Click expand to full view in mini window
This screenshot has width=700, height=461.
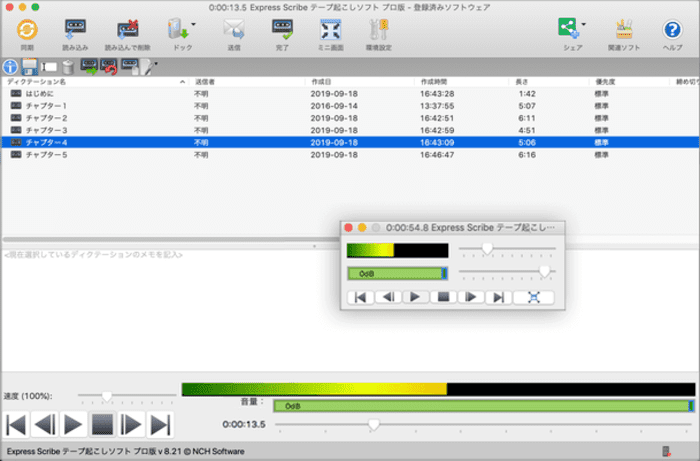point(533,297)
